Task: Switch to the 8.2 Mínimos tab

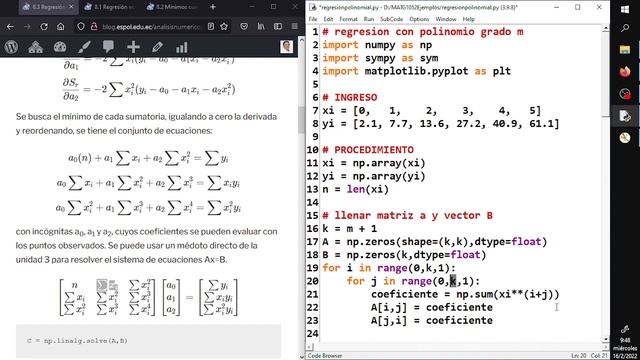Action: point(172,7)
